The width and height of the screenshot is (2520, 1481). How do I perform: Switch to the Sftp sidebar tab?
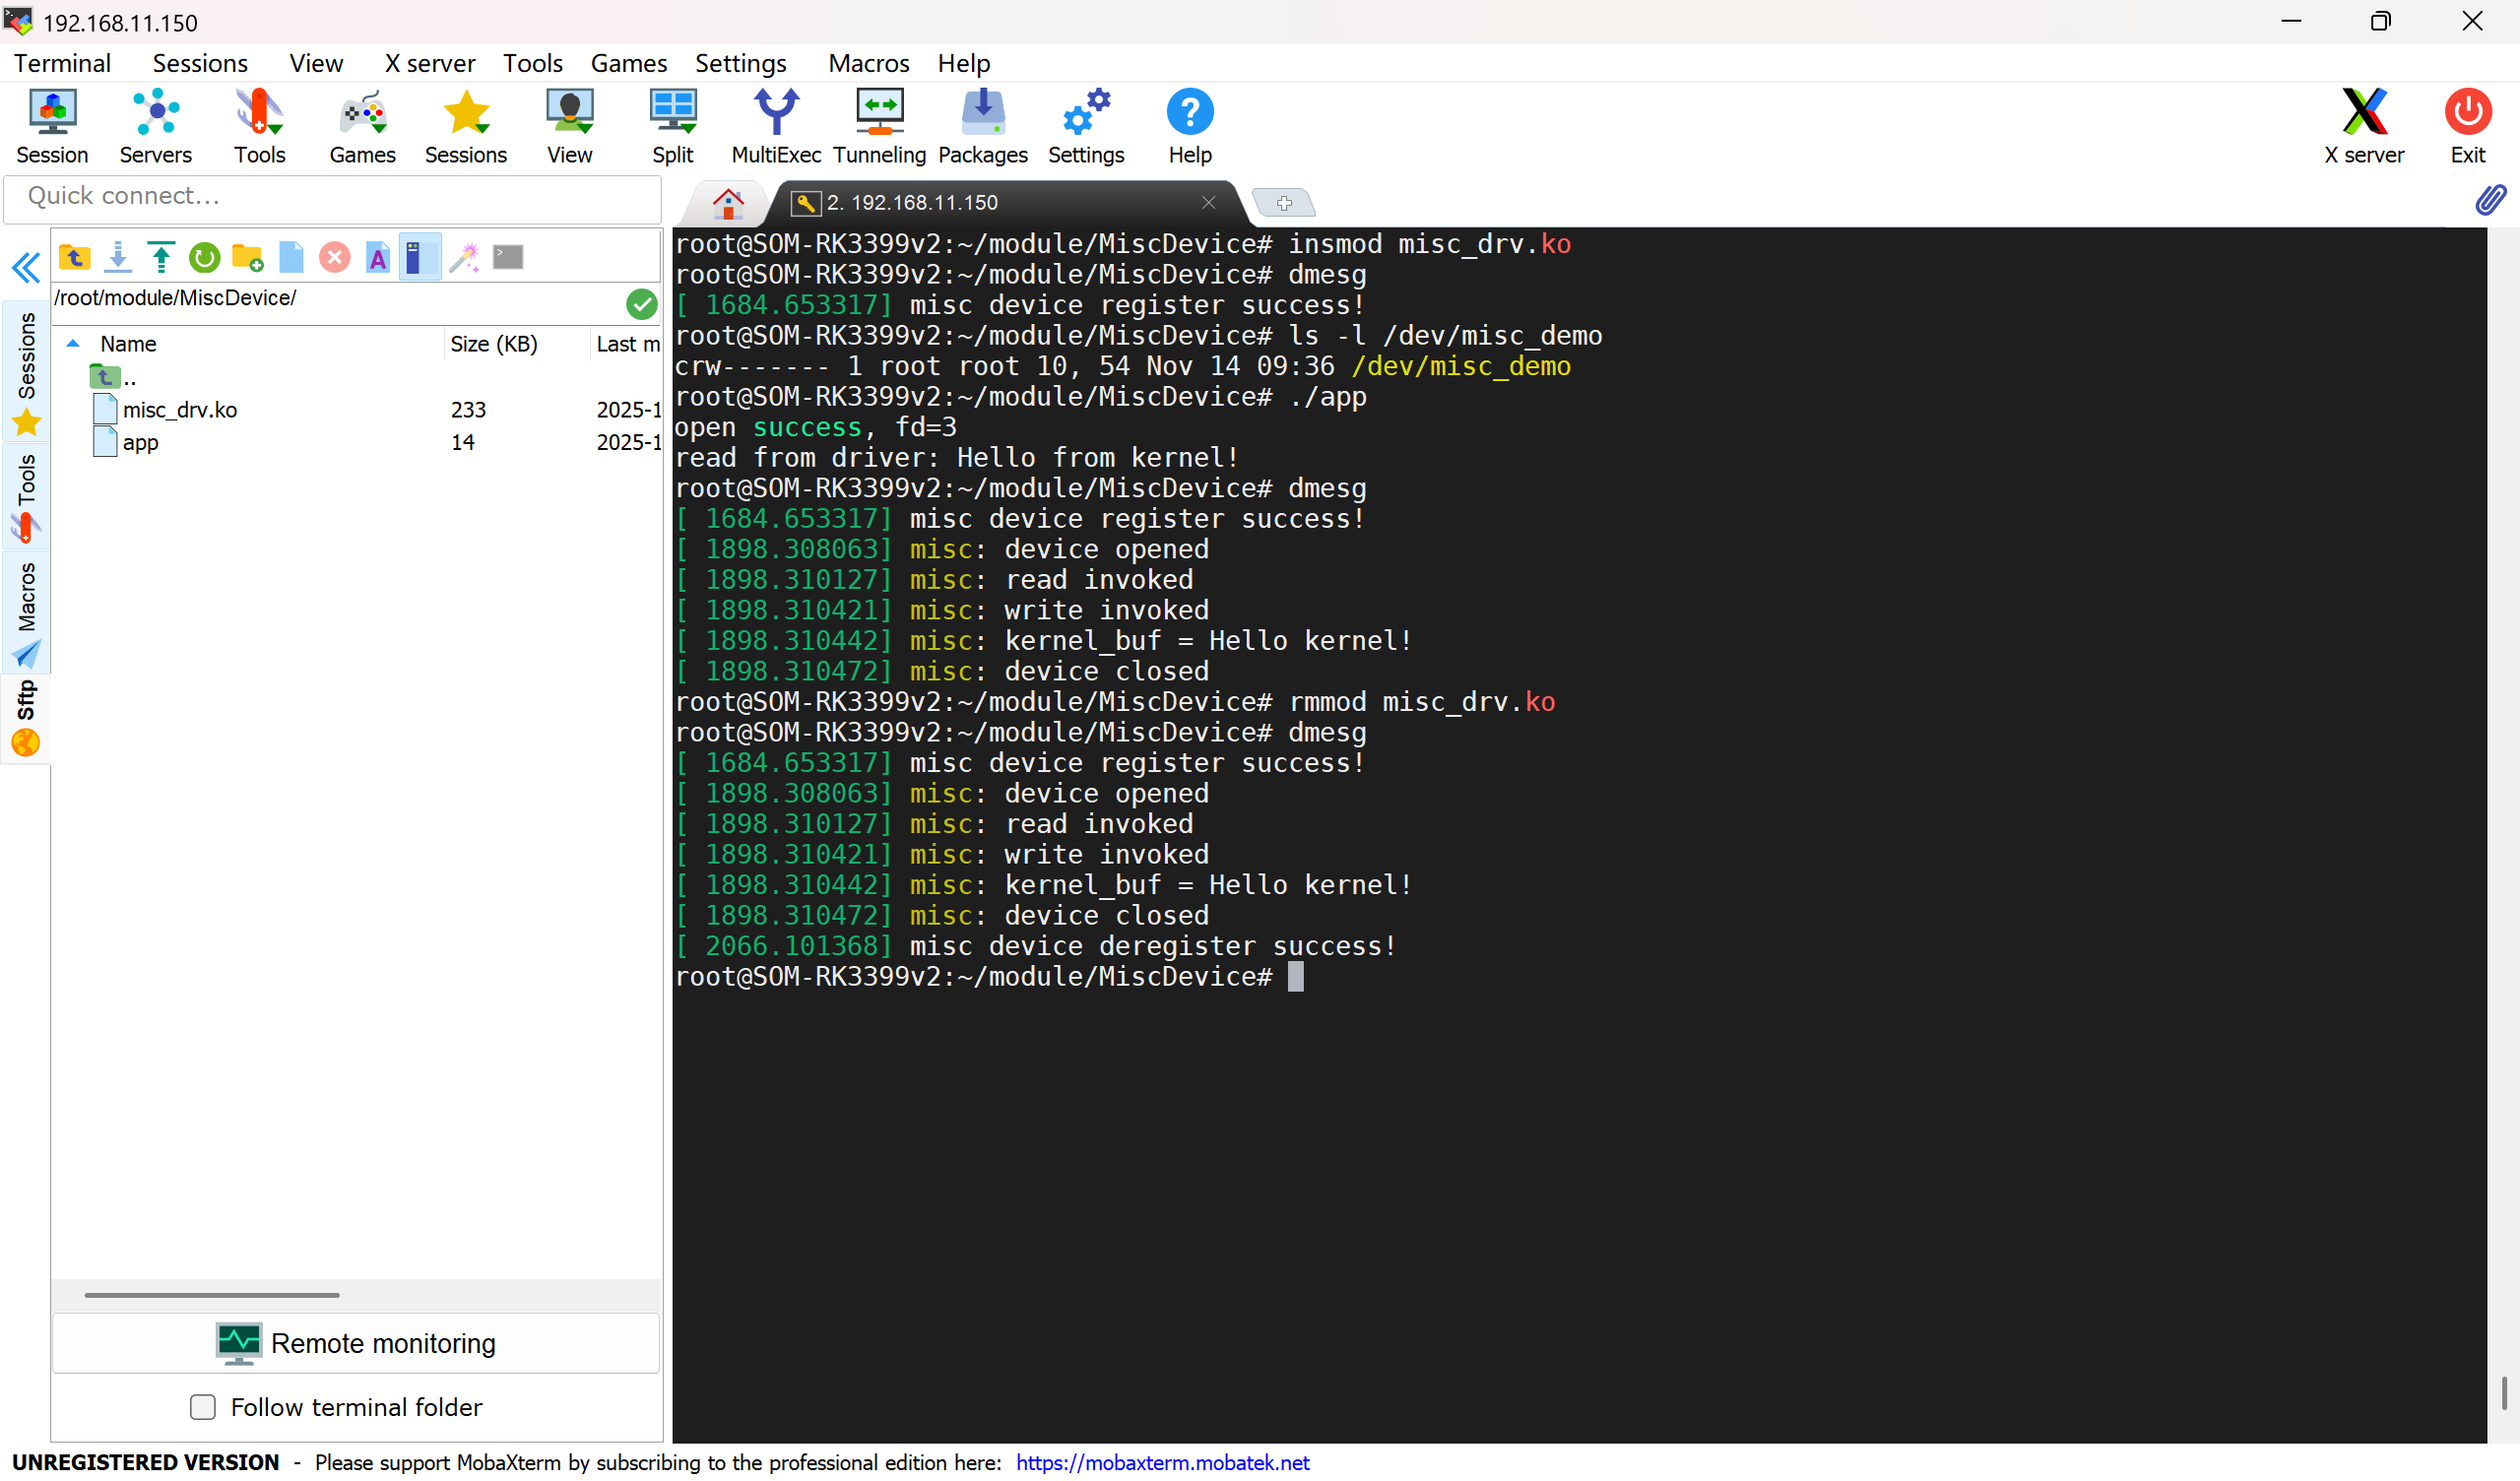(26, 718)
